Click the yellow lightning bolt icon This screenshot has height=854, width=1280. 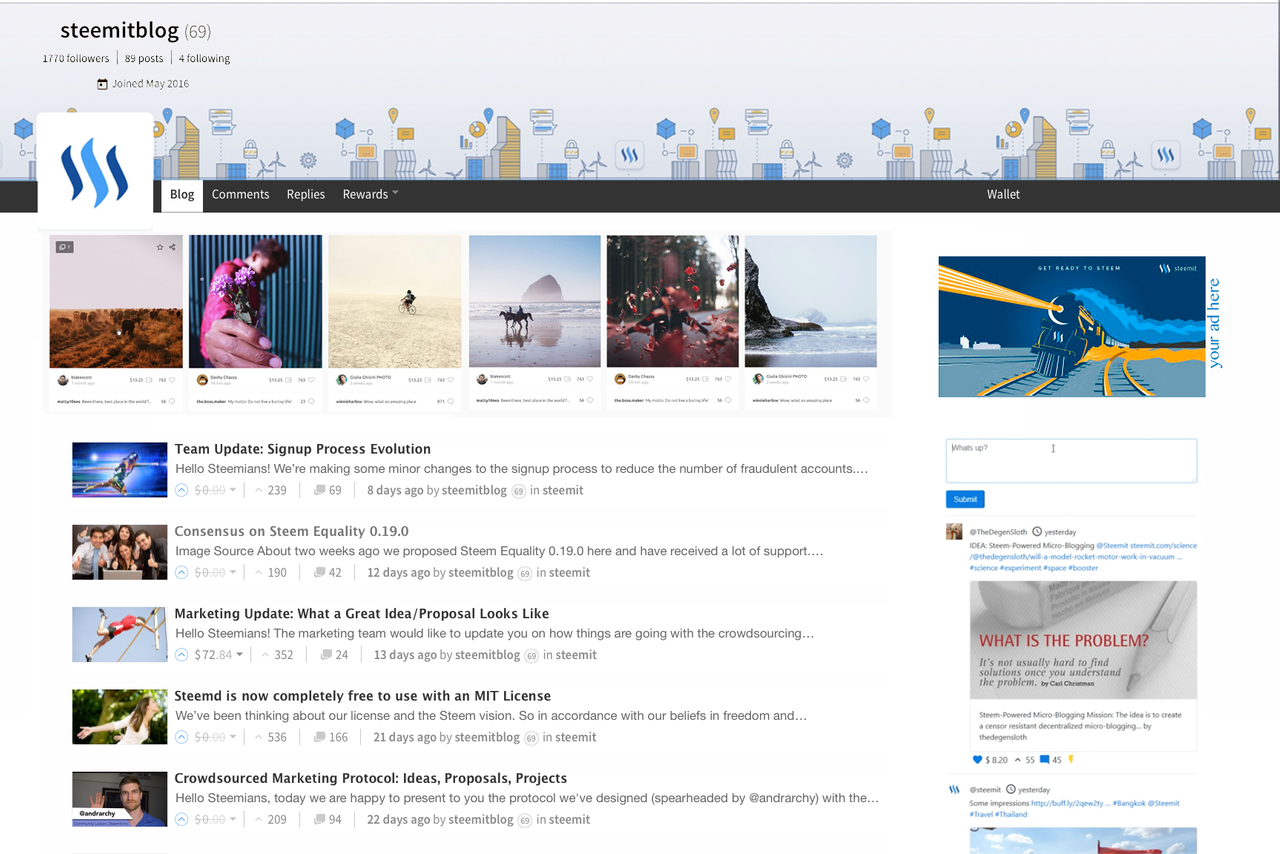click(x=1072, y=760)
